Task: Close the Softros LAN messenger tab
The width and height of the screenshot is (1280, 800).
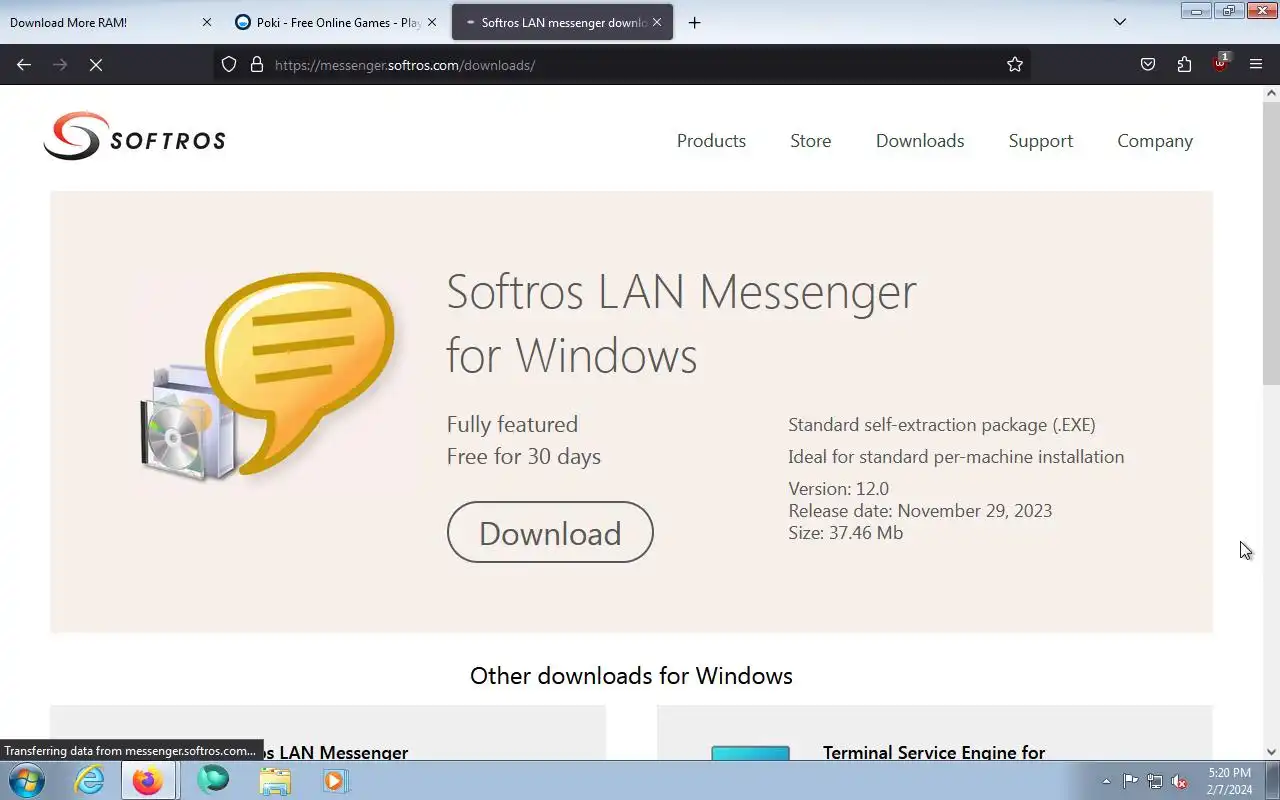Action: pyautogui.click(x=657, y=22)
